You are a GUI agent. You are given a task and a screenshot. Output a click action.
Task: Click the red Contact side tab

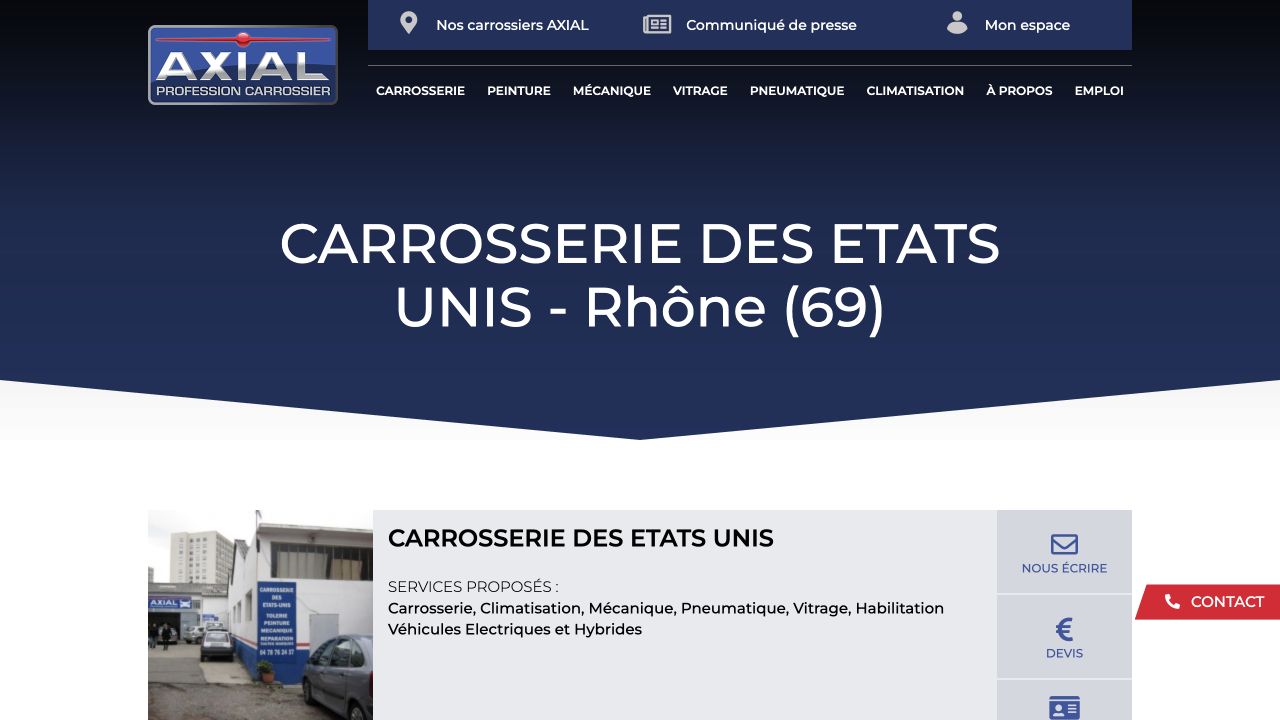coord(1208,602)
